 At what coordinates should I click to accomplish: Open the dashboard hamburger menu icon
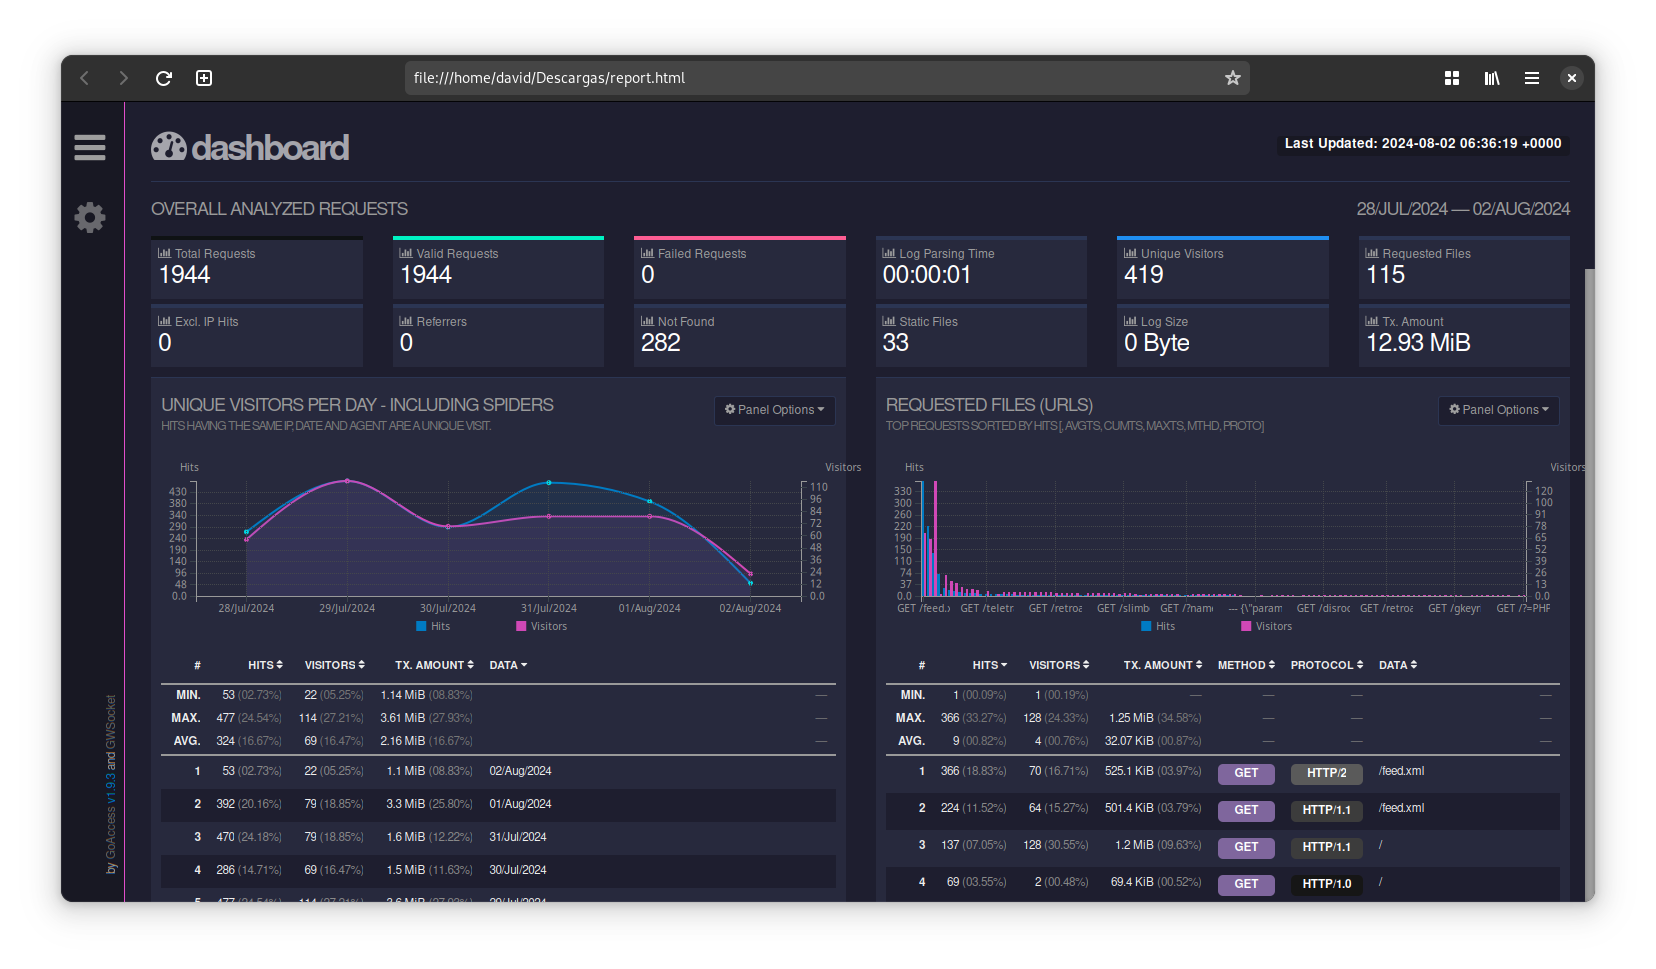pyautogui.click(x=90, y=148)
